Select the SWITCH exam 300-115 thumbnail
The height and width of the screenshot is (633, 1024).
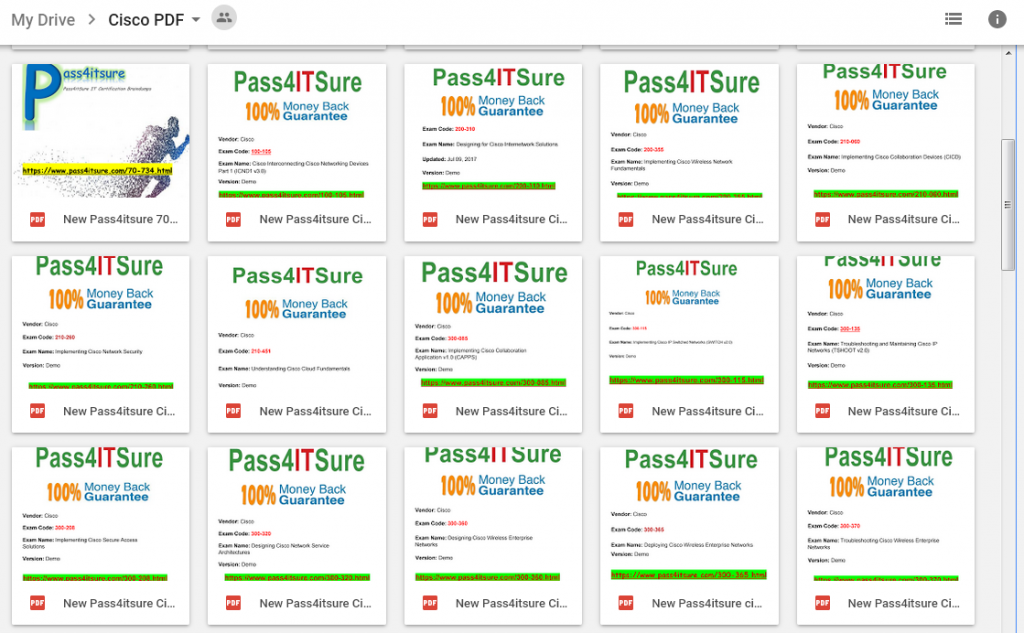pyautogui.click(x=690, y=323)
